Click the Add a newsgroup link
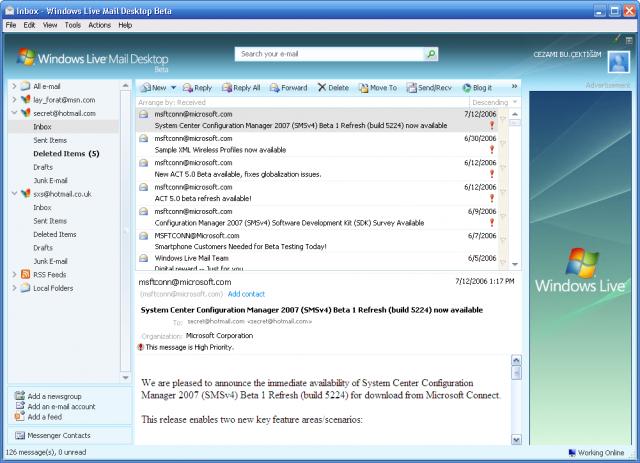 [54, 396]
